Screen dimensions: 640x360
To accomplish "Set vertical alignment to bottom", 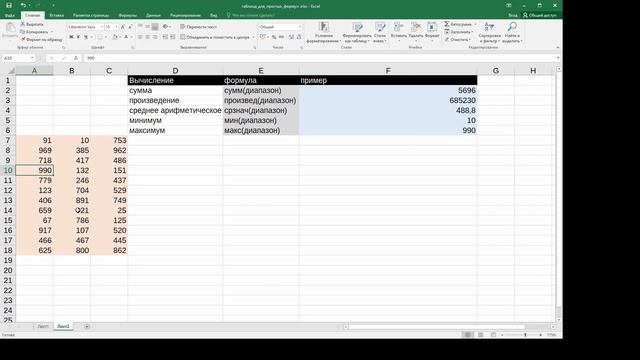I will click(x=155, y=27).
